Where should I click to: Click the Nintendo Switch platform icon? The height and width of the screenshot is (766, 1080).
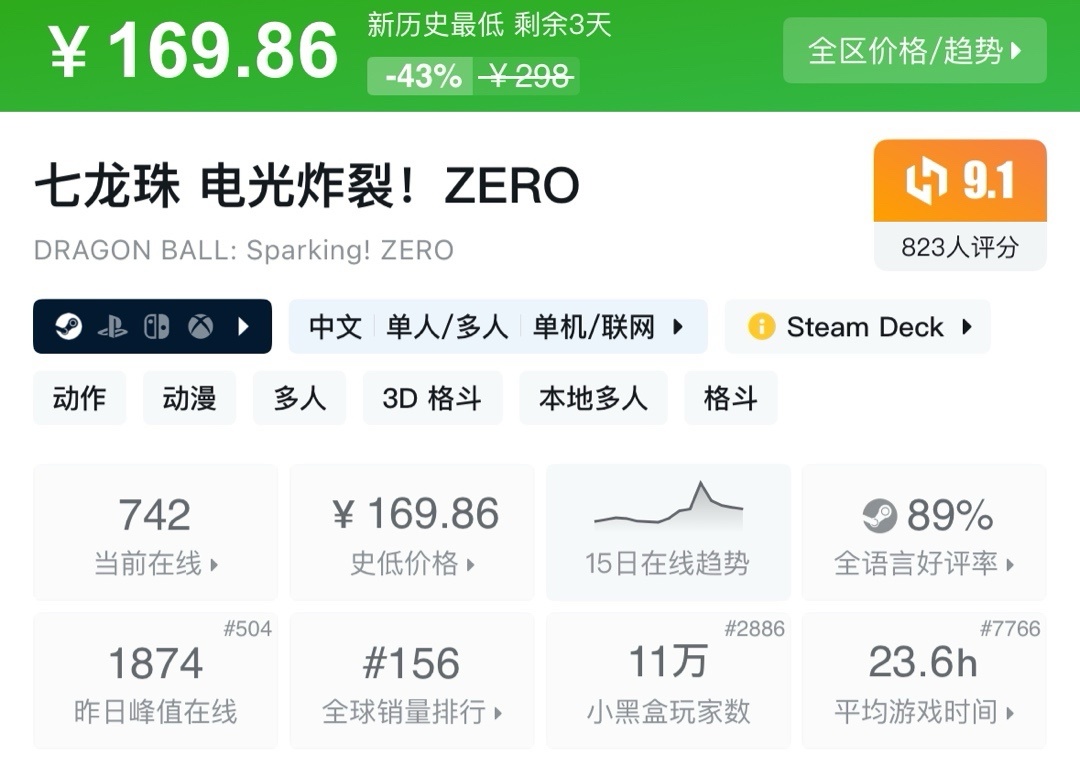[156, 327]
